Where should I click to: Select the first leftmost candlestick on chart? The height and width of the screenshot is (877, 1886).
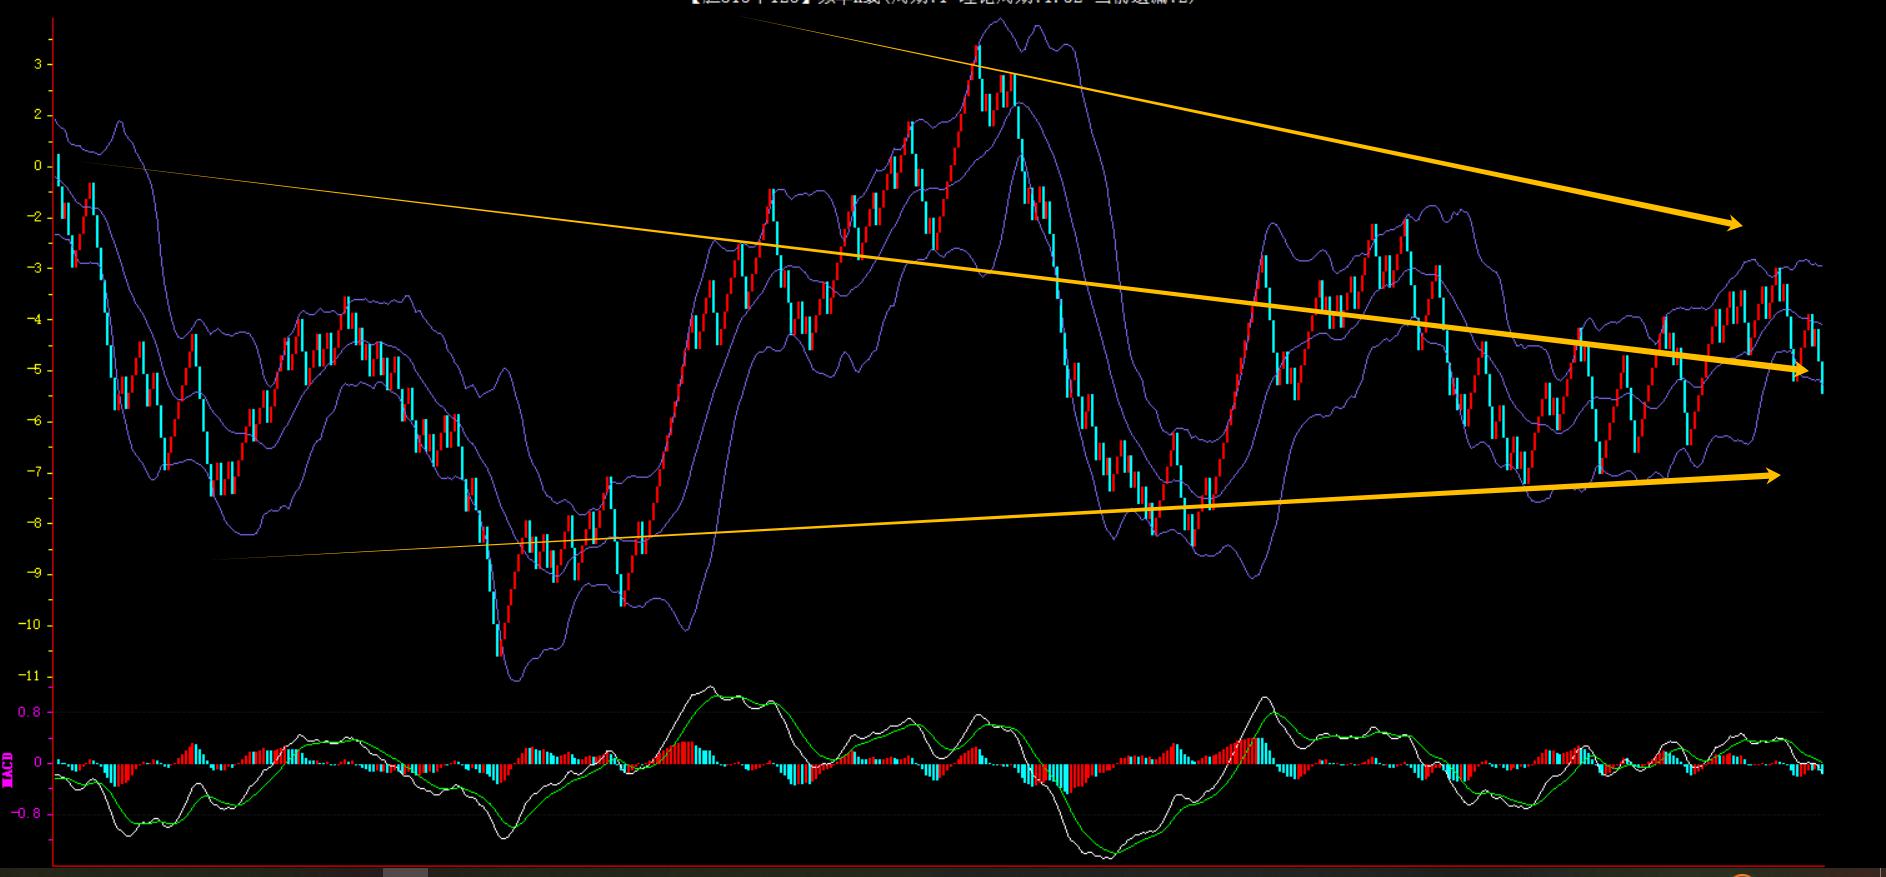[x=58, y=170]
